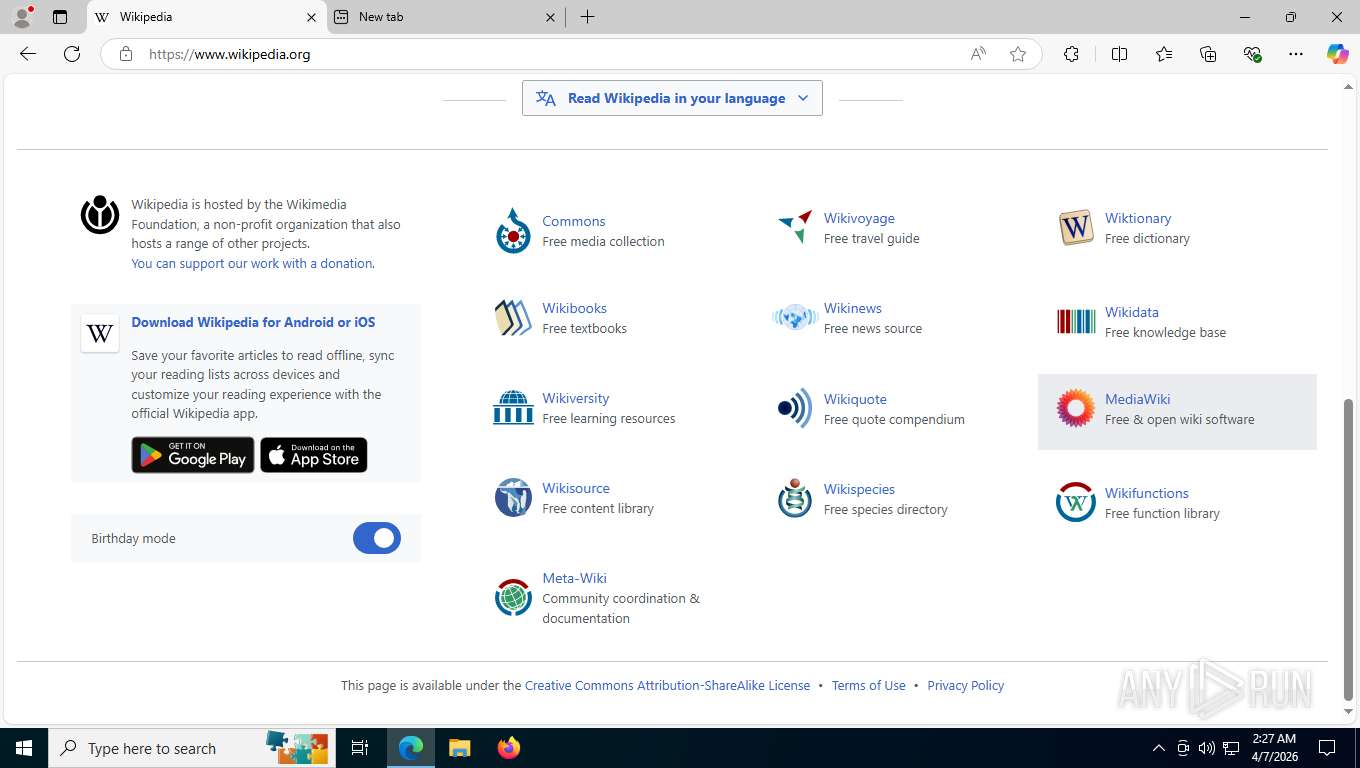Open the Wikisource iceberg icon
The width and height of the screenshot is (1360, 768).
pos(513,498)
